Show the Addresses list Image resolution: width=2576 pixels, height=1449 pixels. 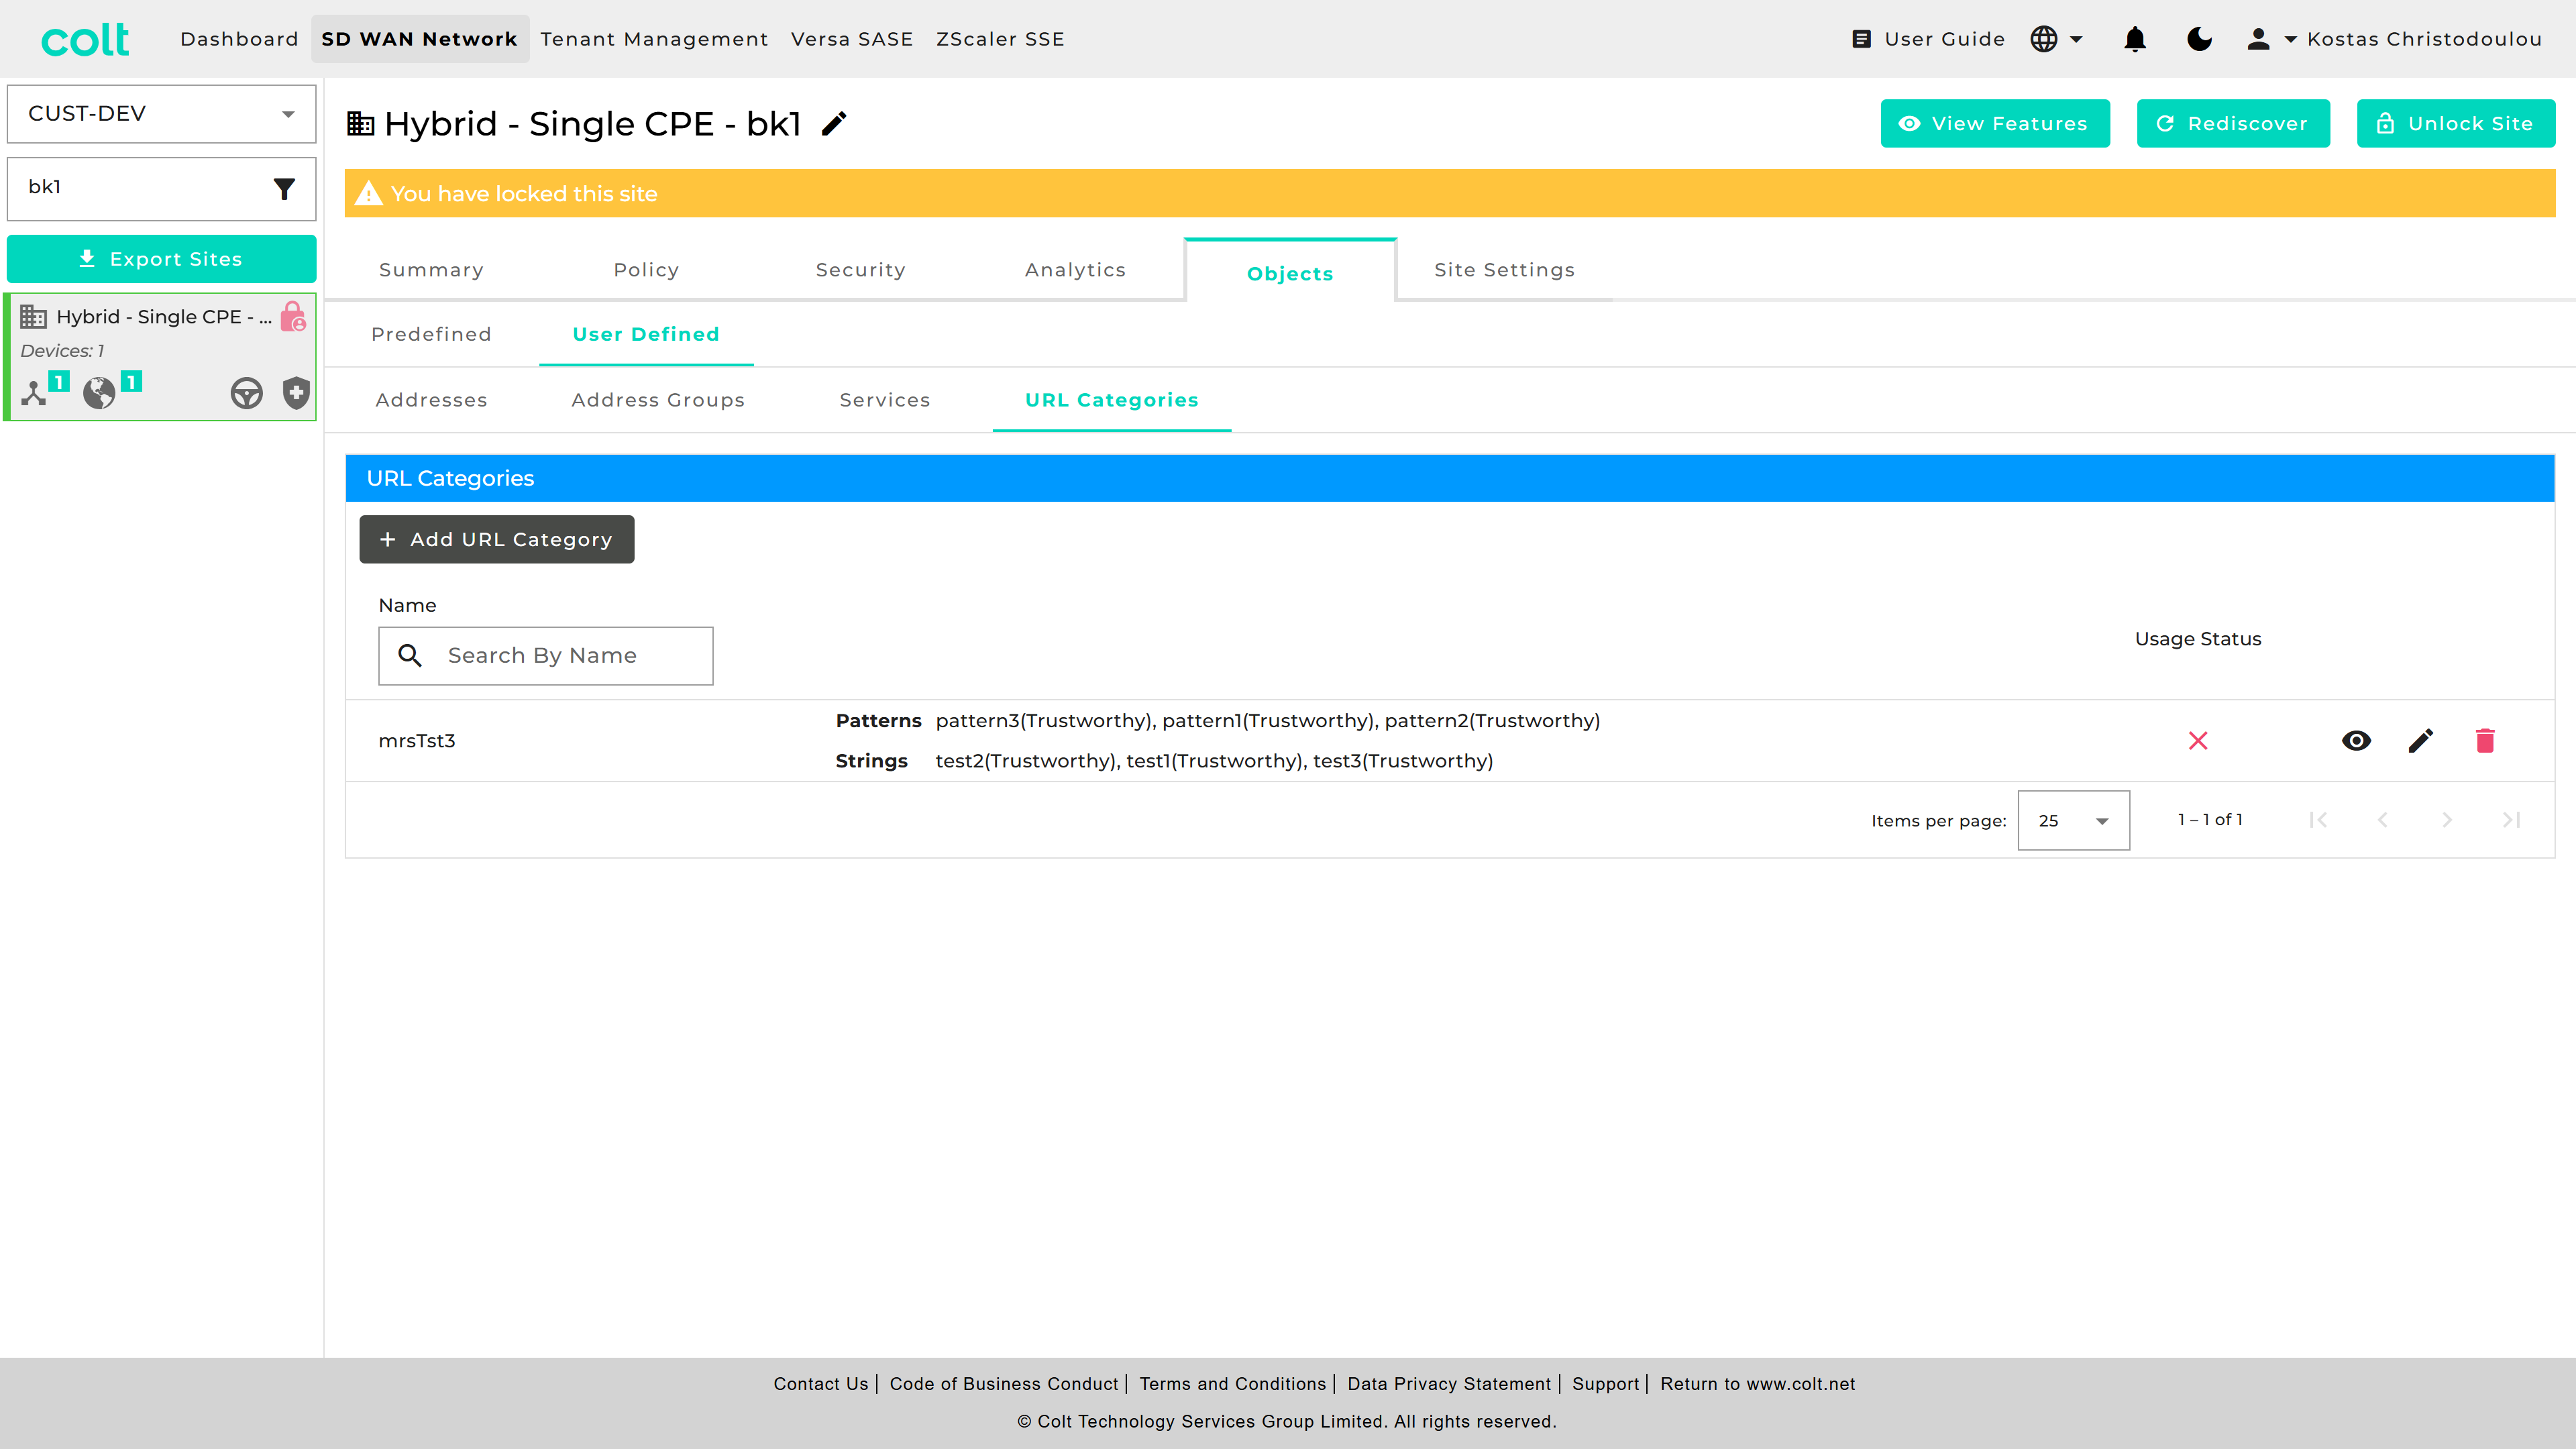(x=431, y=400)
